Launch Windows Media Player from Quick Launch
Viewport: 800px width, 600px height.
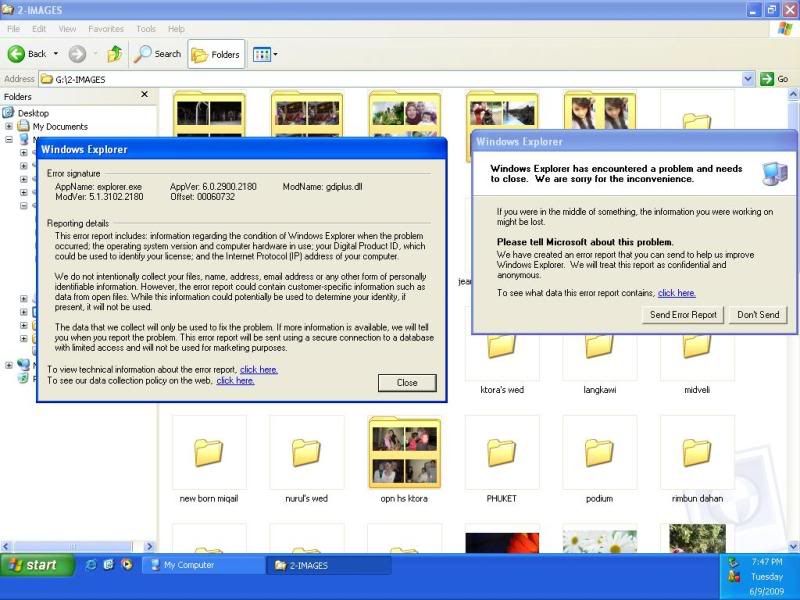pos(127,564)
